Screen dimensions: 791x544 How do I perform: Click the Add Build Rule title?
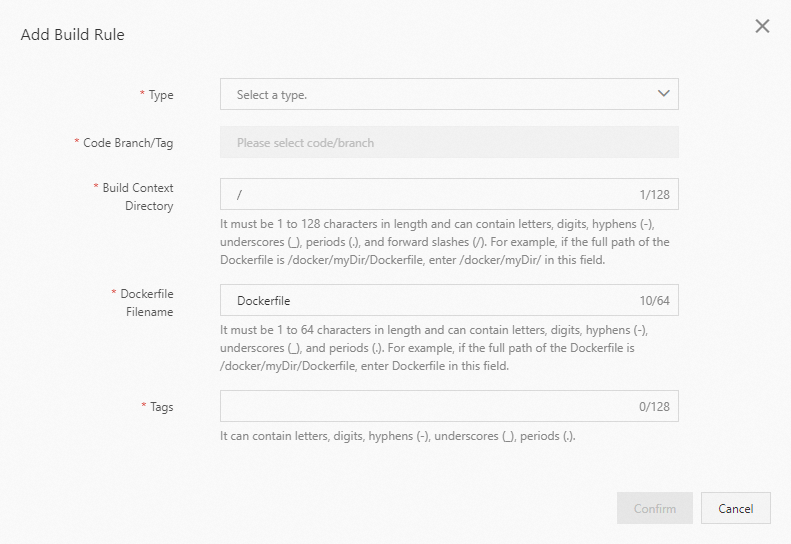[x=72, y=35]
